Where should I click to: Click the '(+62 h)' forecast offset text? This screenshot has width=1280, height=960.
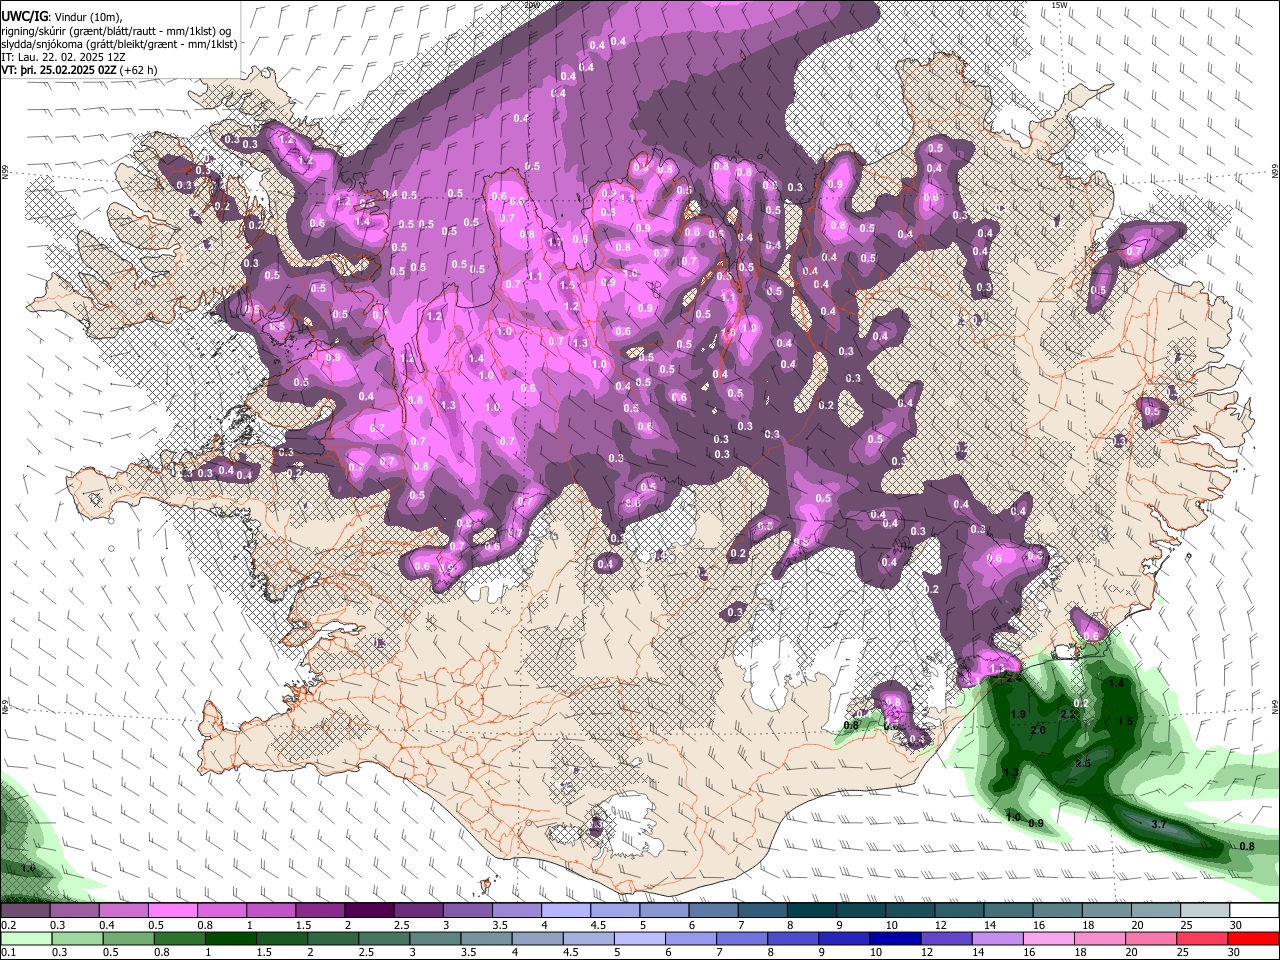(139, 71)
